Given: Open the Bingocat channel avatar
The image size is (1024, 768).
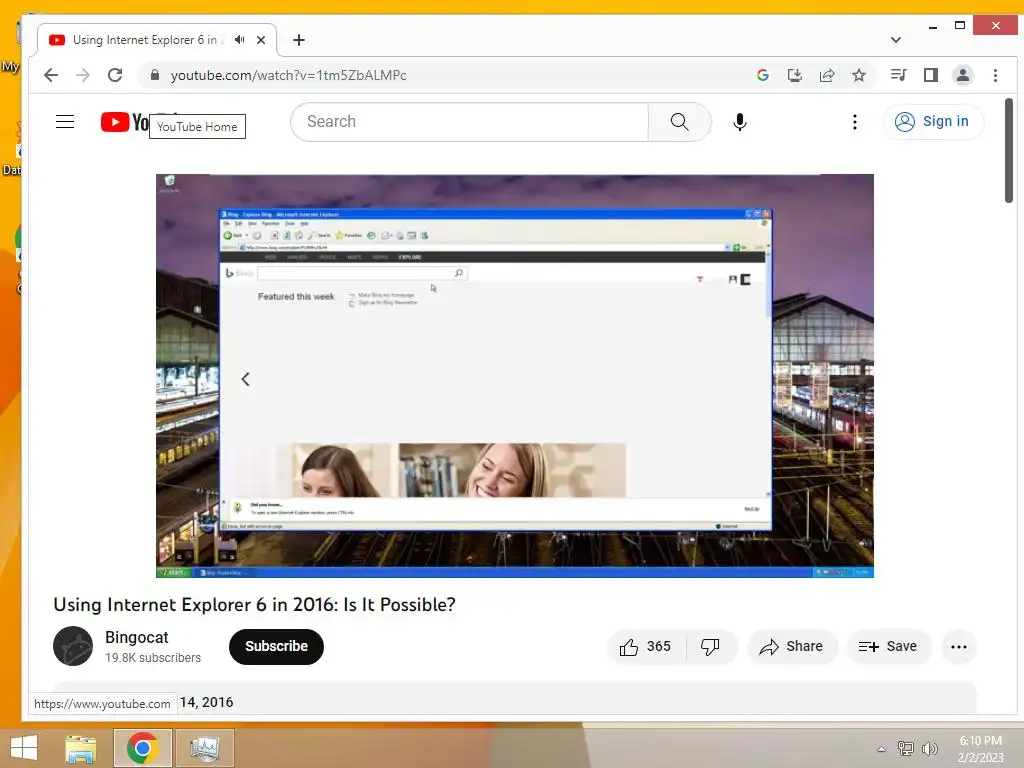Looking at the screenshot, I should click(x=72, y=646).
